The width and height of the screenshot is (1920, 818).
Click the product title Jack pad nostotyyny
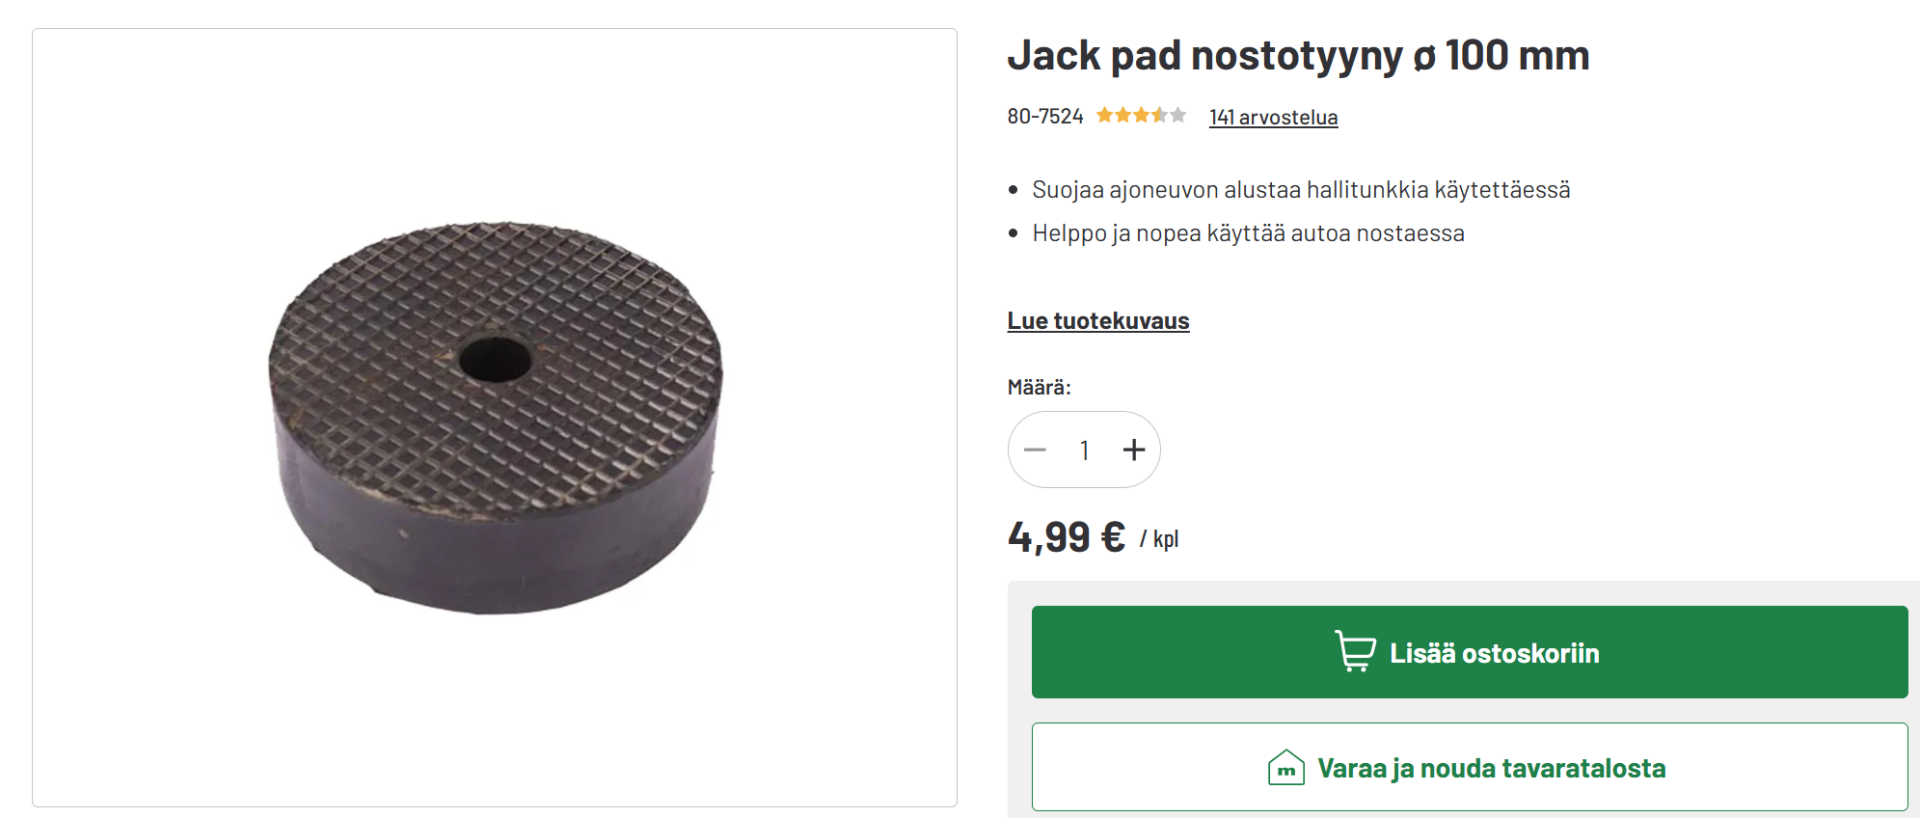[x=1297, y=56]
